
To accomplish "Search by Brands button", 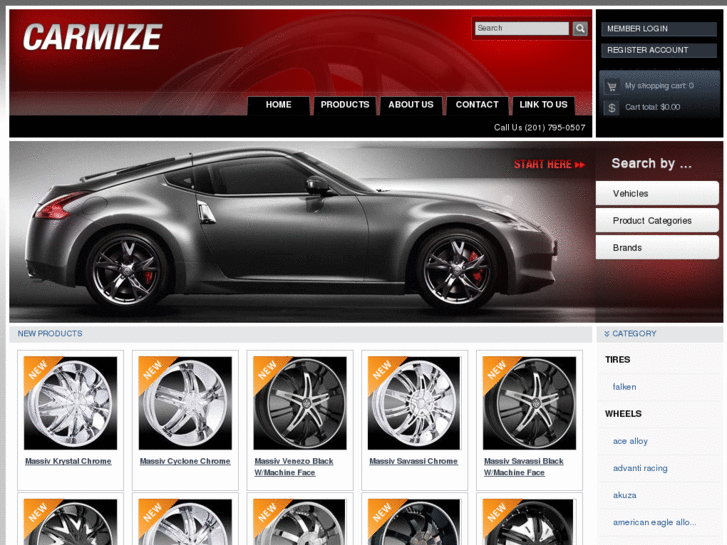I will point(657,248).
